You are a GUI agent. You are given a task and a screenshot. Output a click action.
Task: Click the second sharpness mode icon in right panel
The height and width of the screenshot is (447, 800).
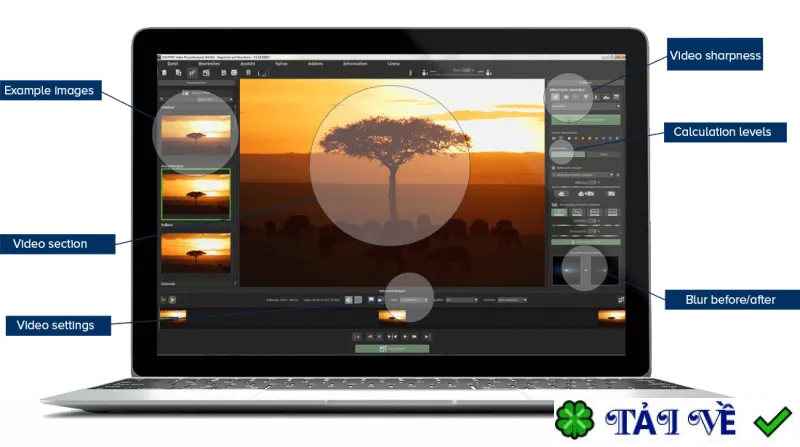(x=566, y=97)
